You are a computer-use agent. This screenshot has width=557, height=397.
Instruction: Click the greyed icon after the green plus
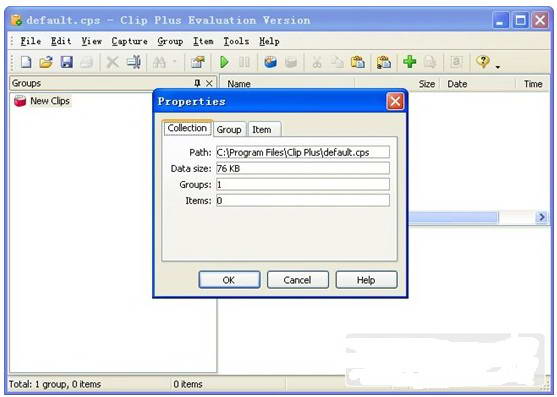click(x=430, y=62)
